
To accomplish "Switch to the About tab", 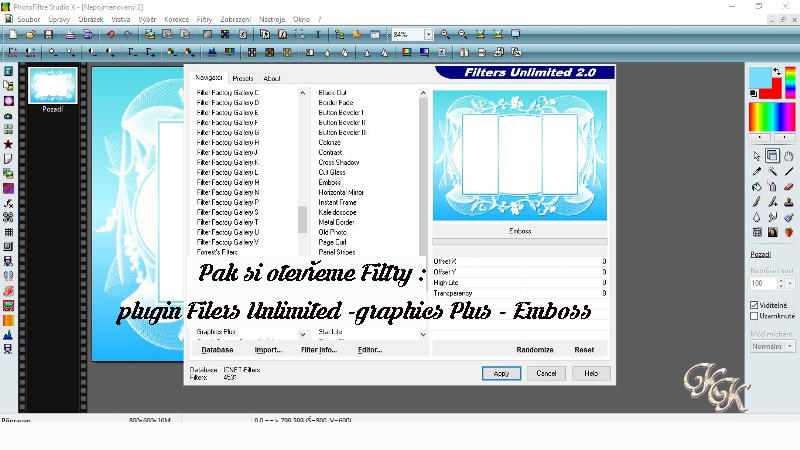I will pos(271,79).
